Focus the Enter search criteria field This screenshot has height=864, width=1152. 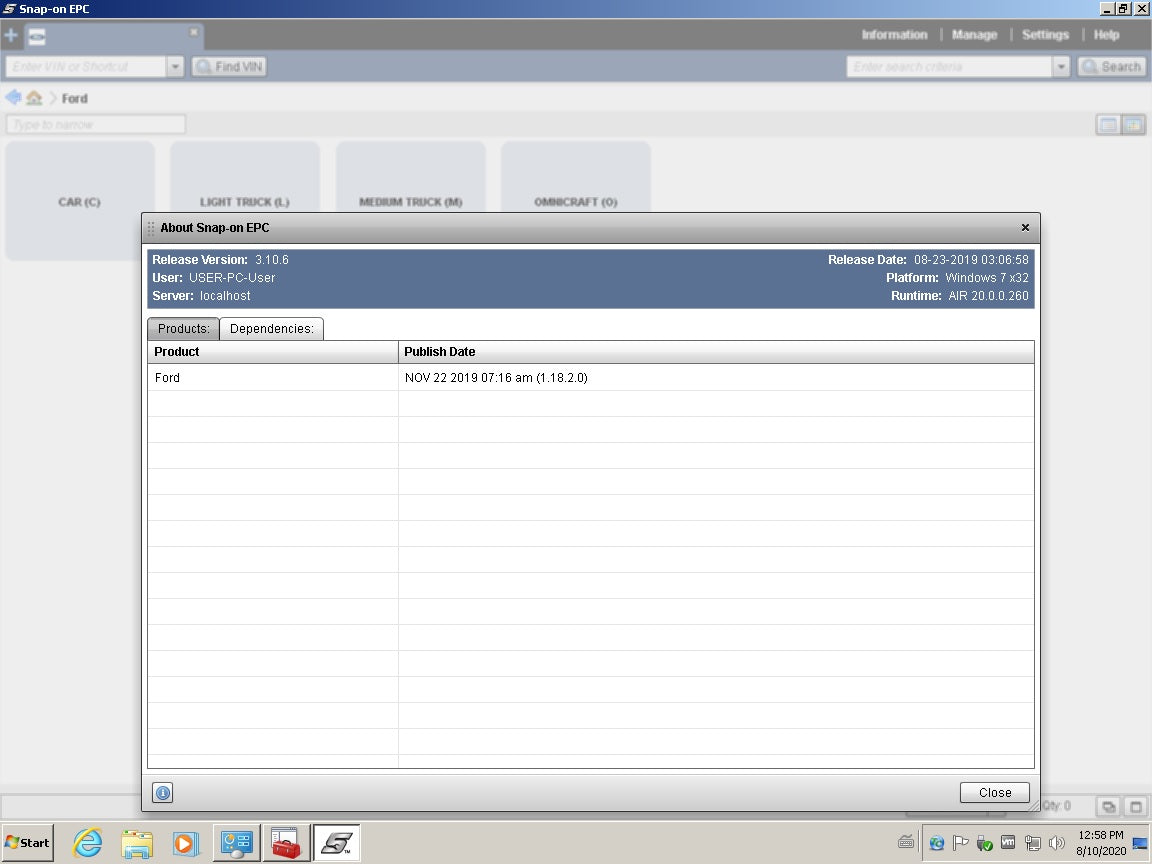point(950,67)
